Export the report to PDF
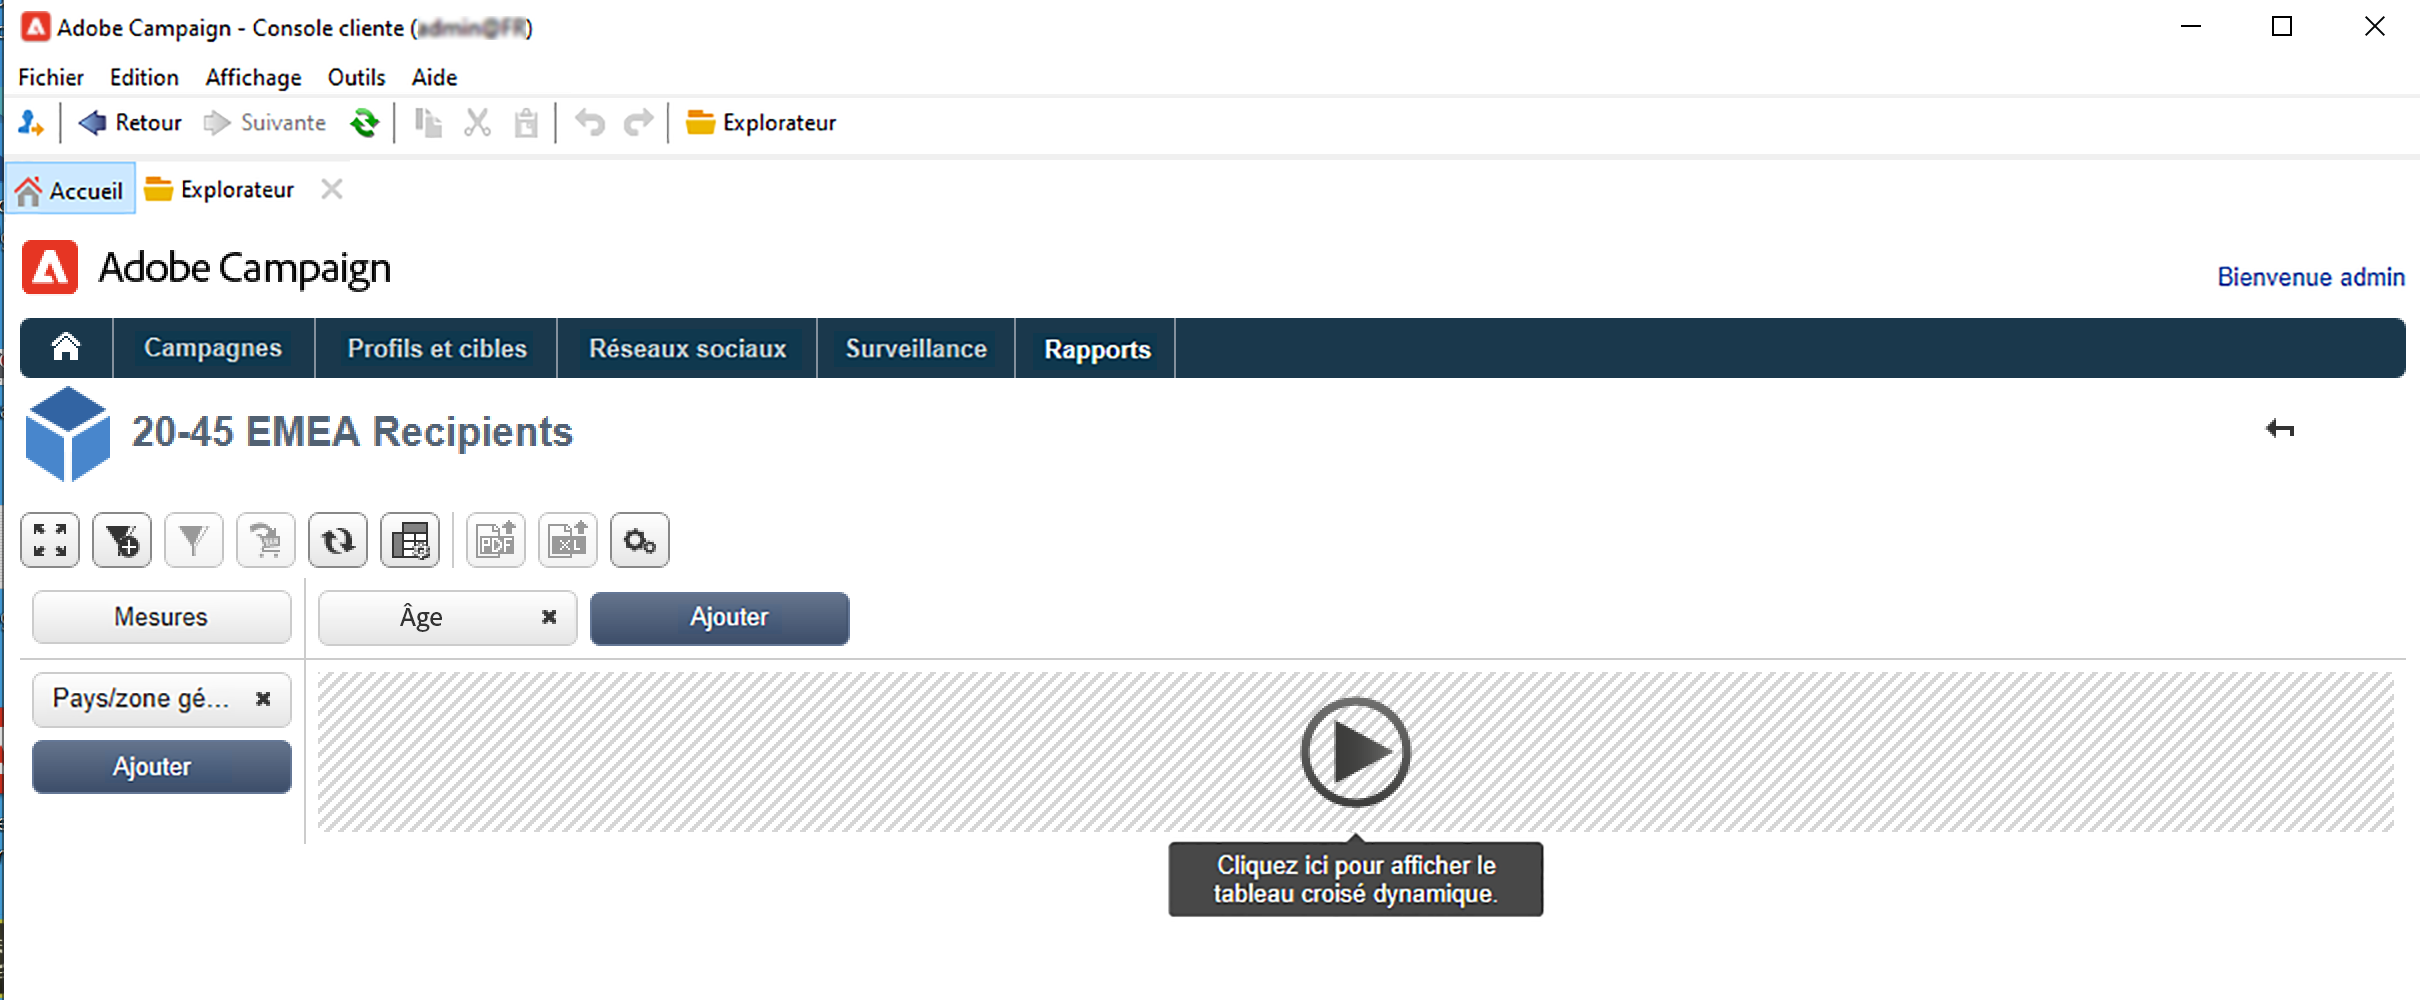 [496, 540]
